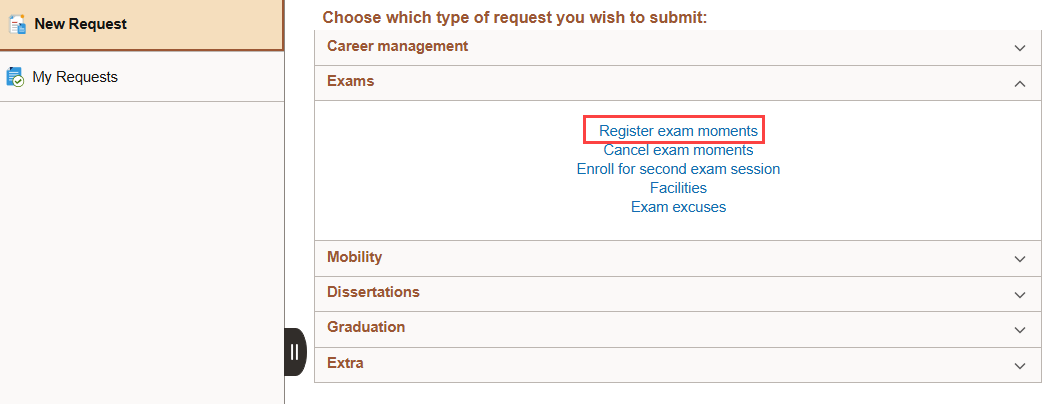Open the Extra section chevron
1052x404 pixels.
click(1019, 365)
